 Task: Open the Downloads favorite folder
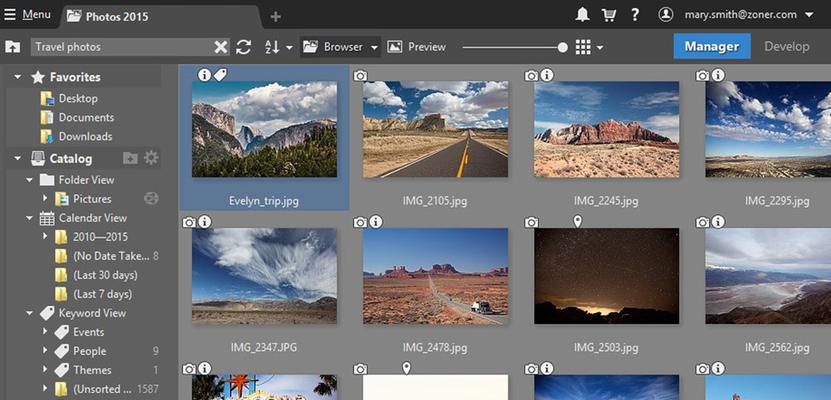pos(84,137)
